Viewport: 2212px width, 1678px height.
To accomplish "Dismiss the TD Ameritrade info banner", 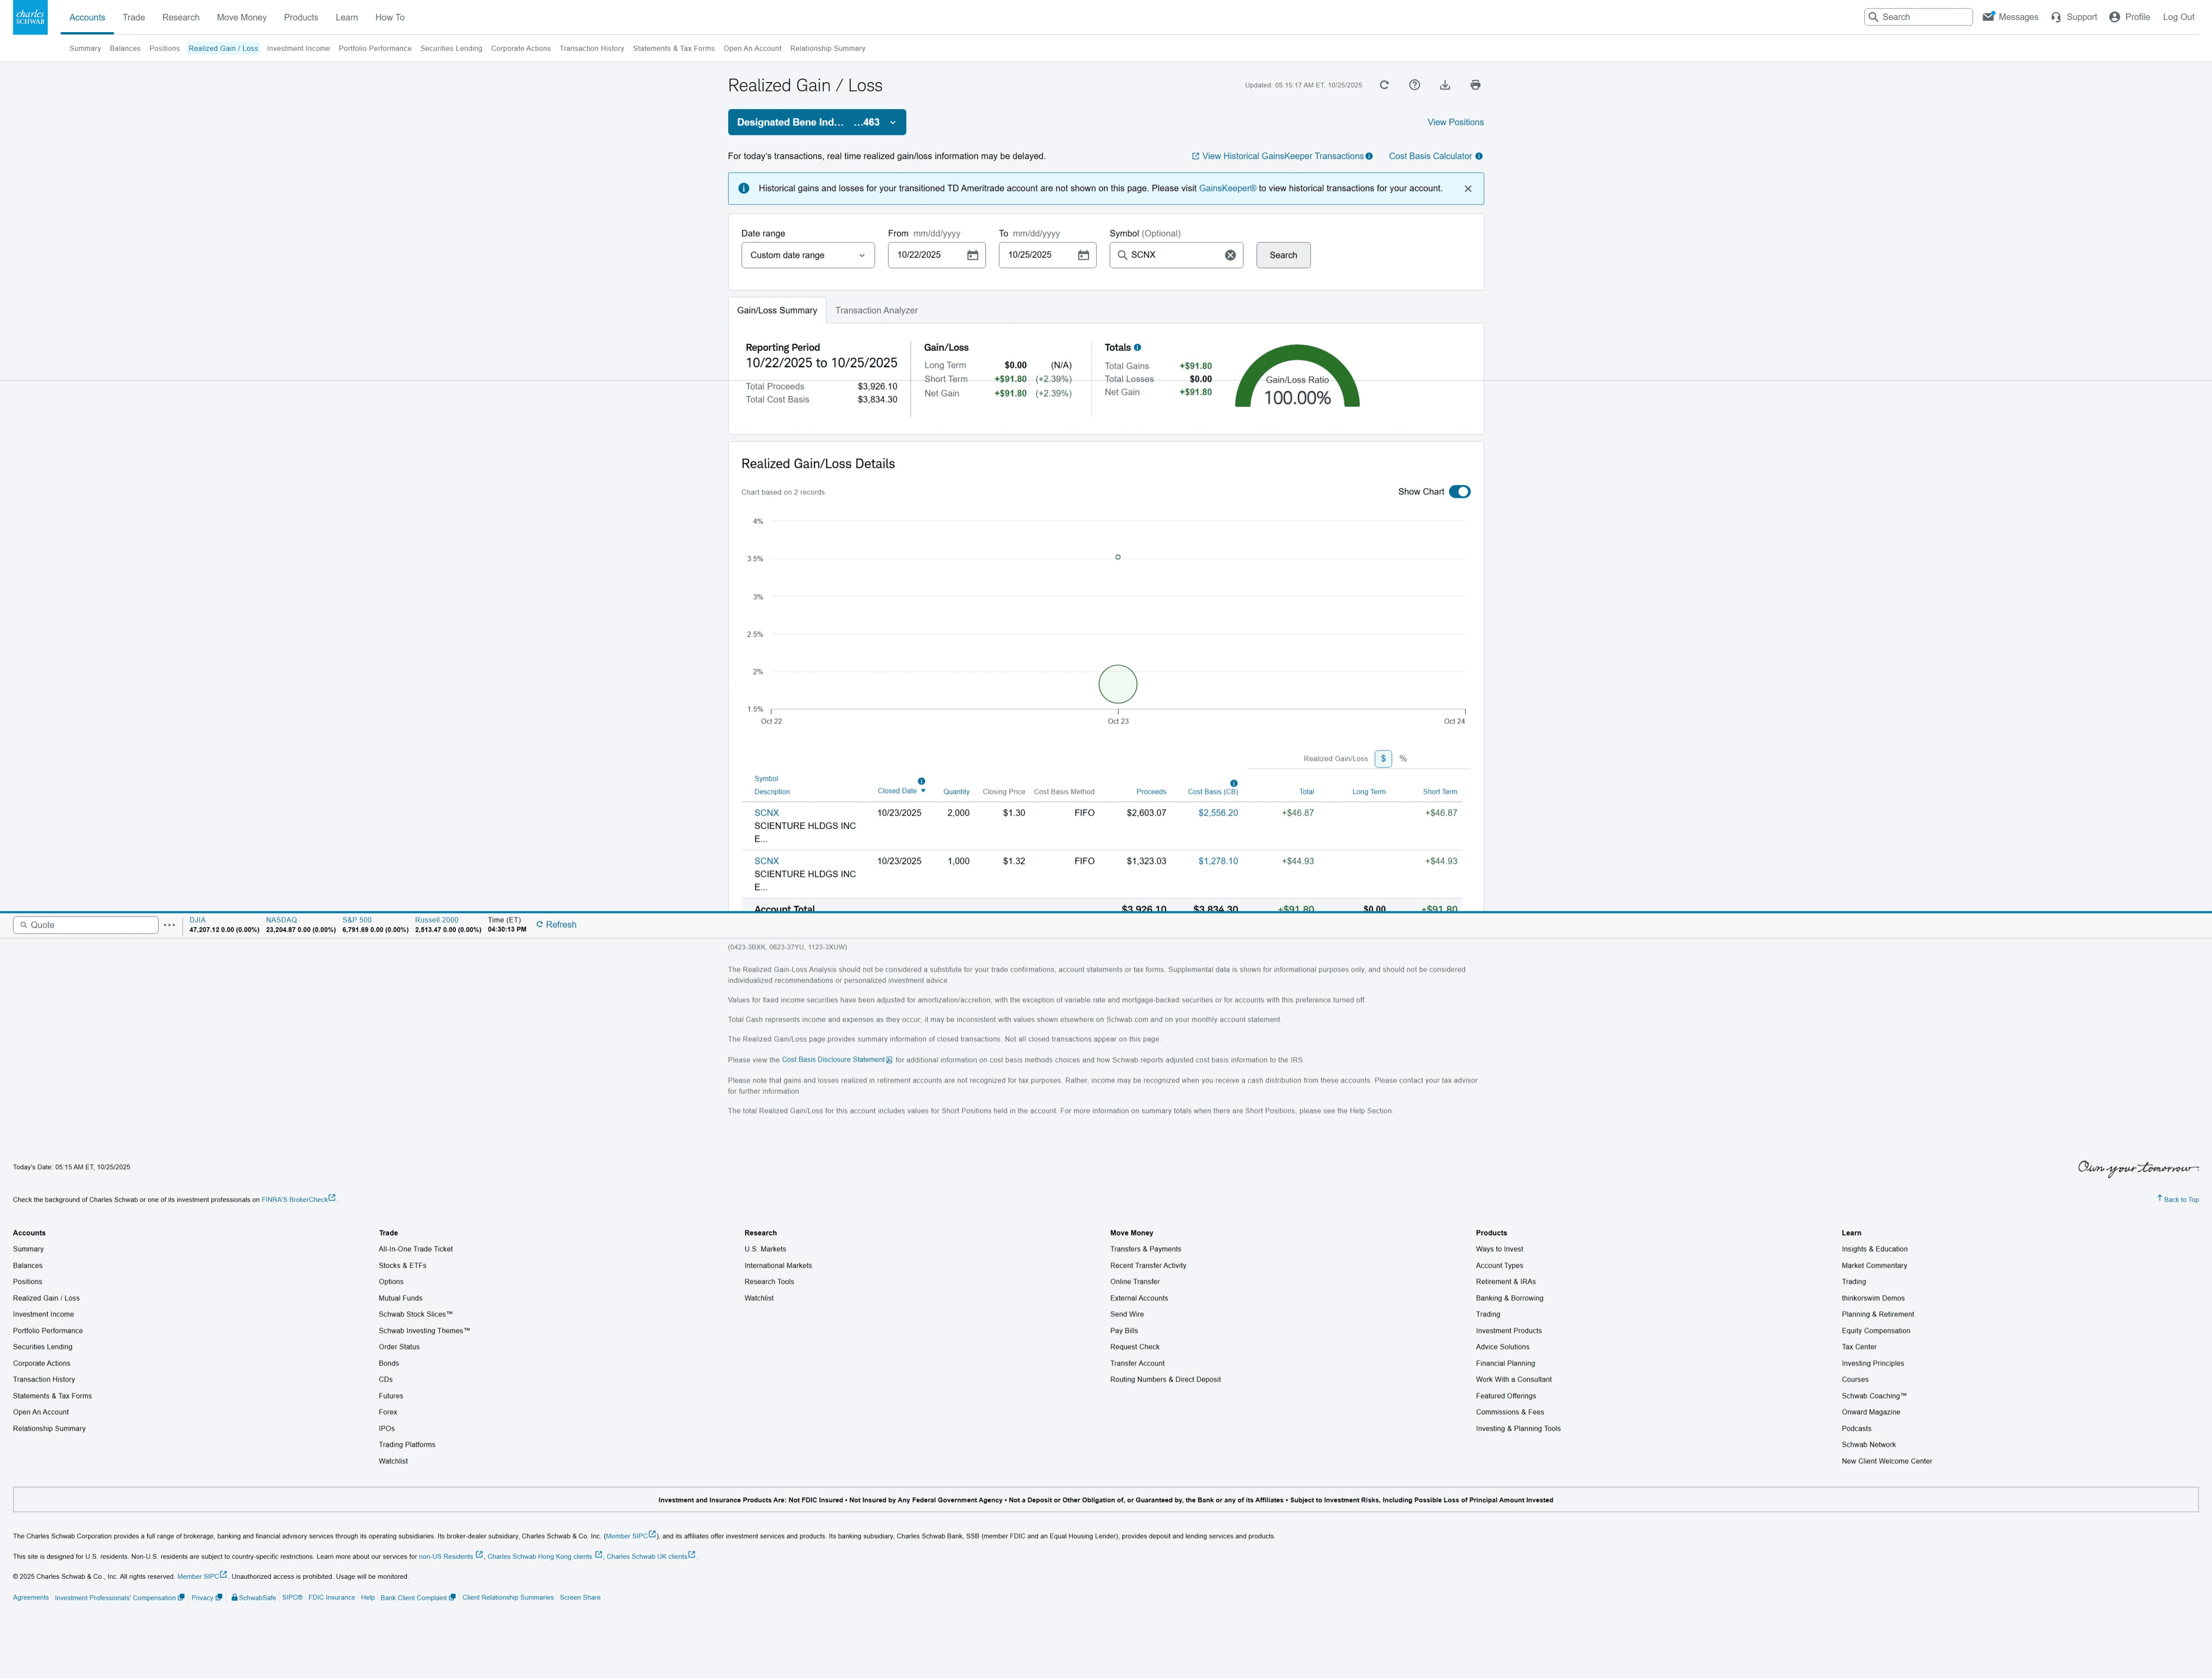I will tap(1468, 189).
